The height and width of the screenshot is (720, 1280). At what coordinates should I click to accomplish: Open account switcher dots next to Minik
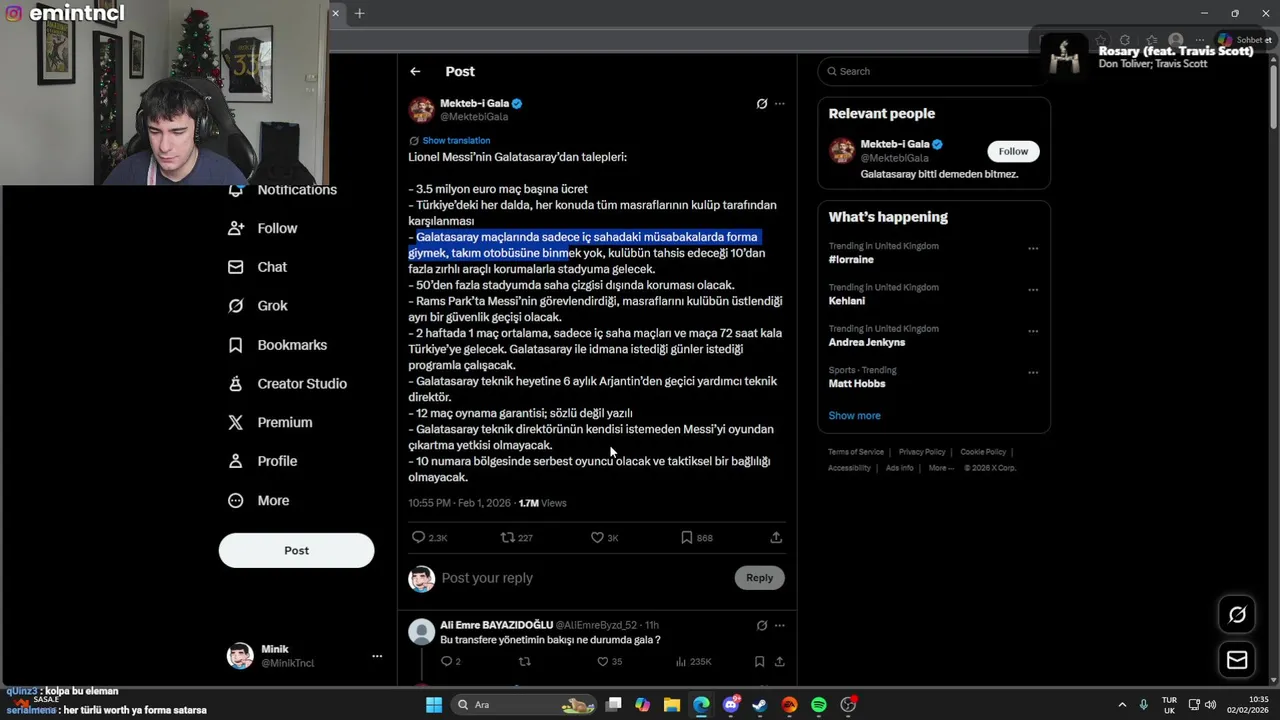point(377,656)
